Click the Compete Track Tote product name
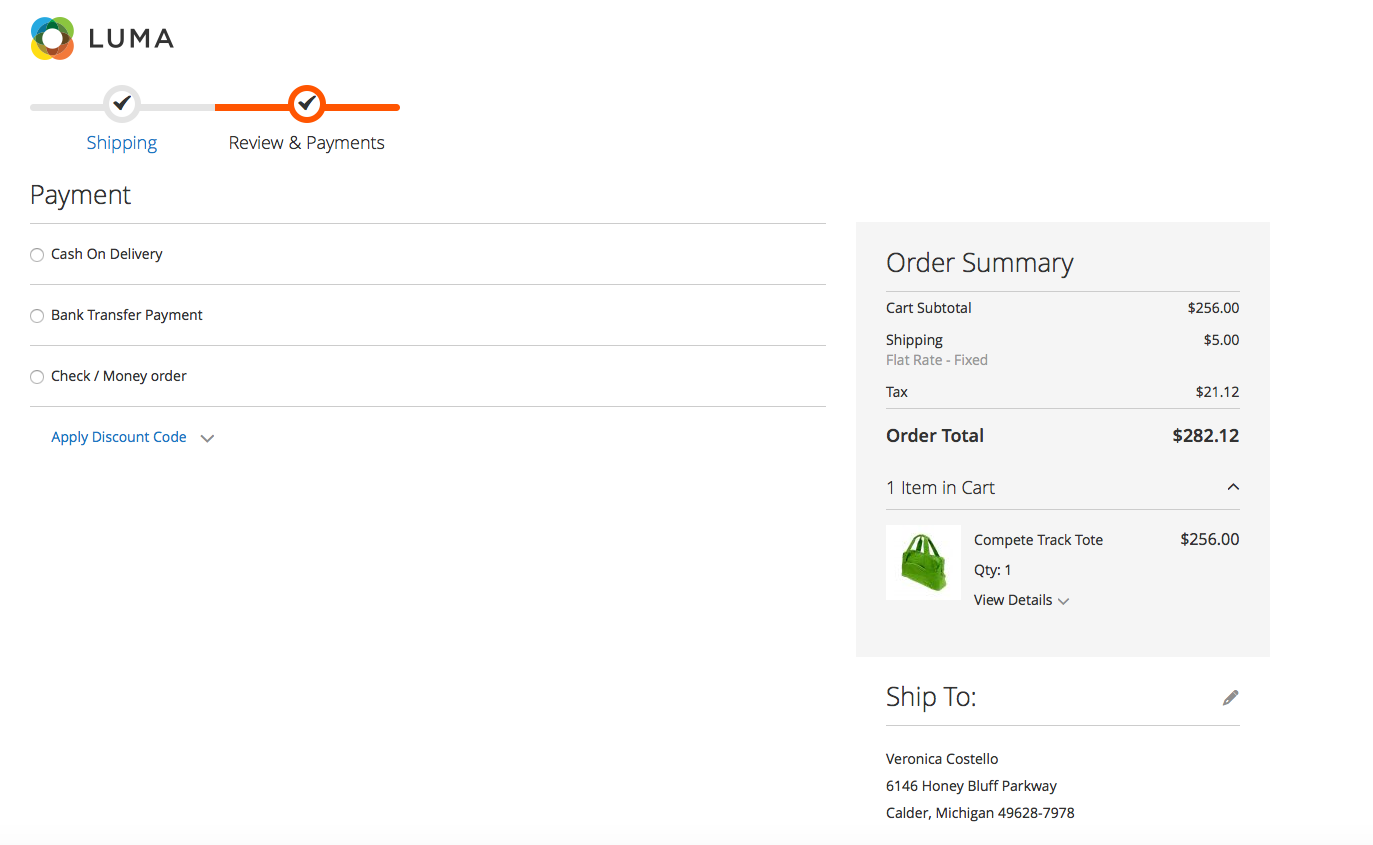Image resolution: width=1373 pixels, height=845 pixels. pos(1038,540)
